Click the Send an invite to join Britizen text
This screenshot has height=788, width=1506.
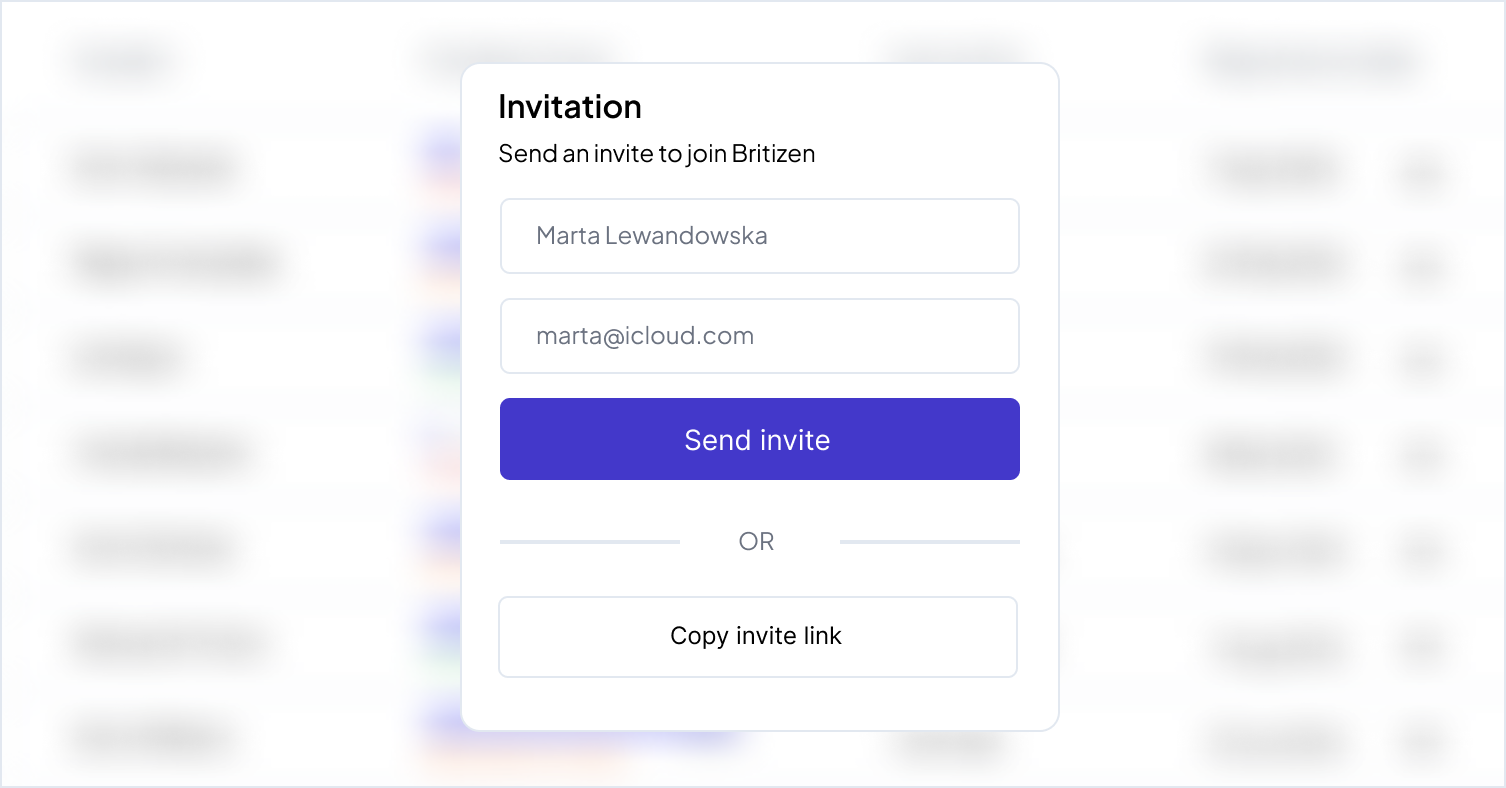coord(657,154)
